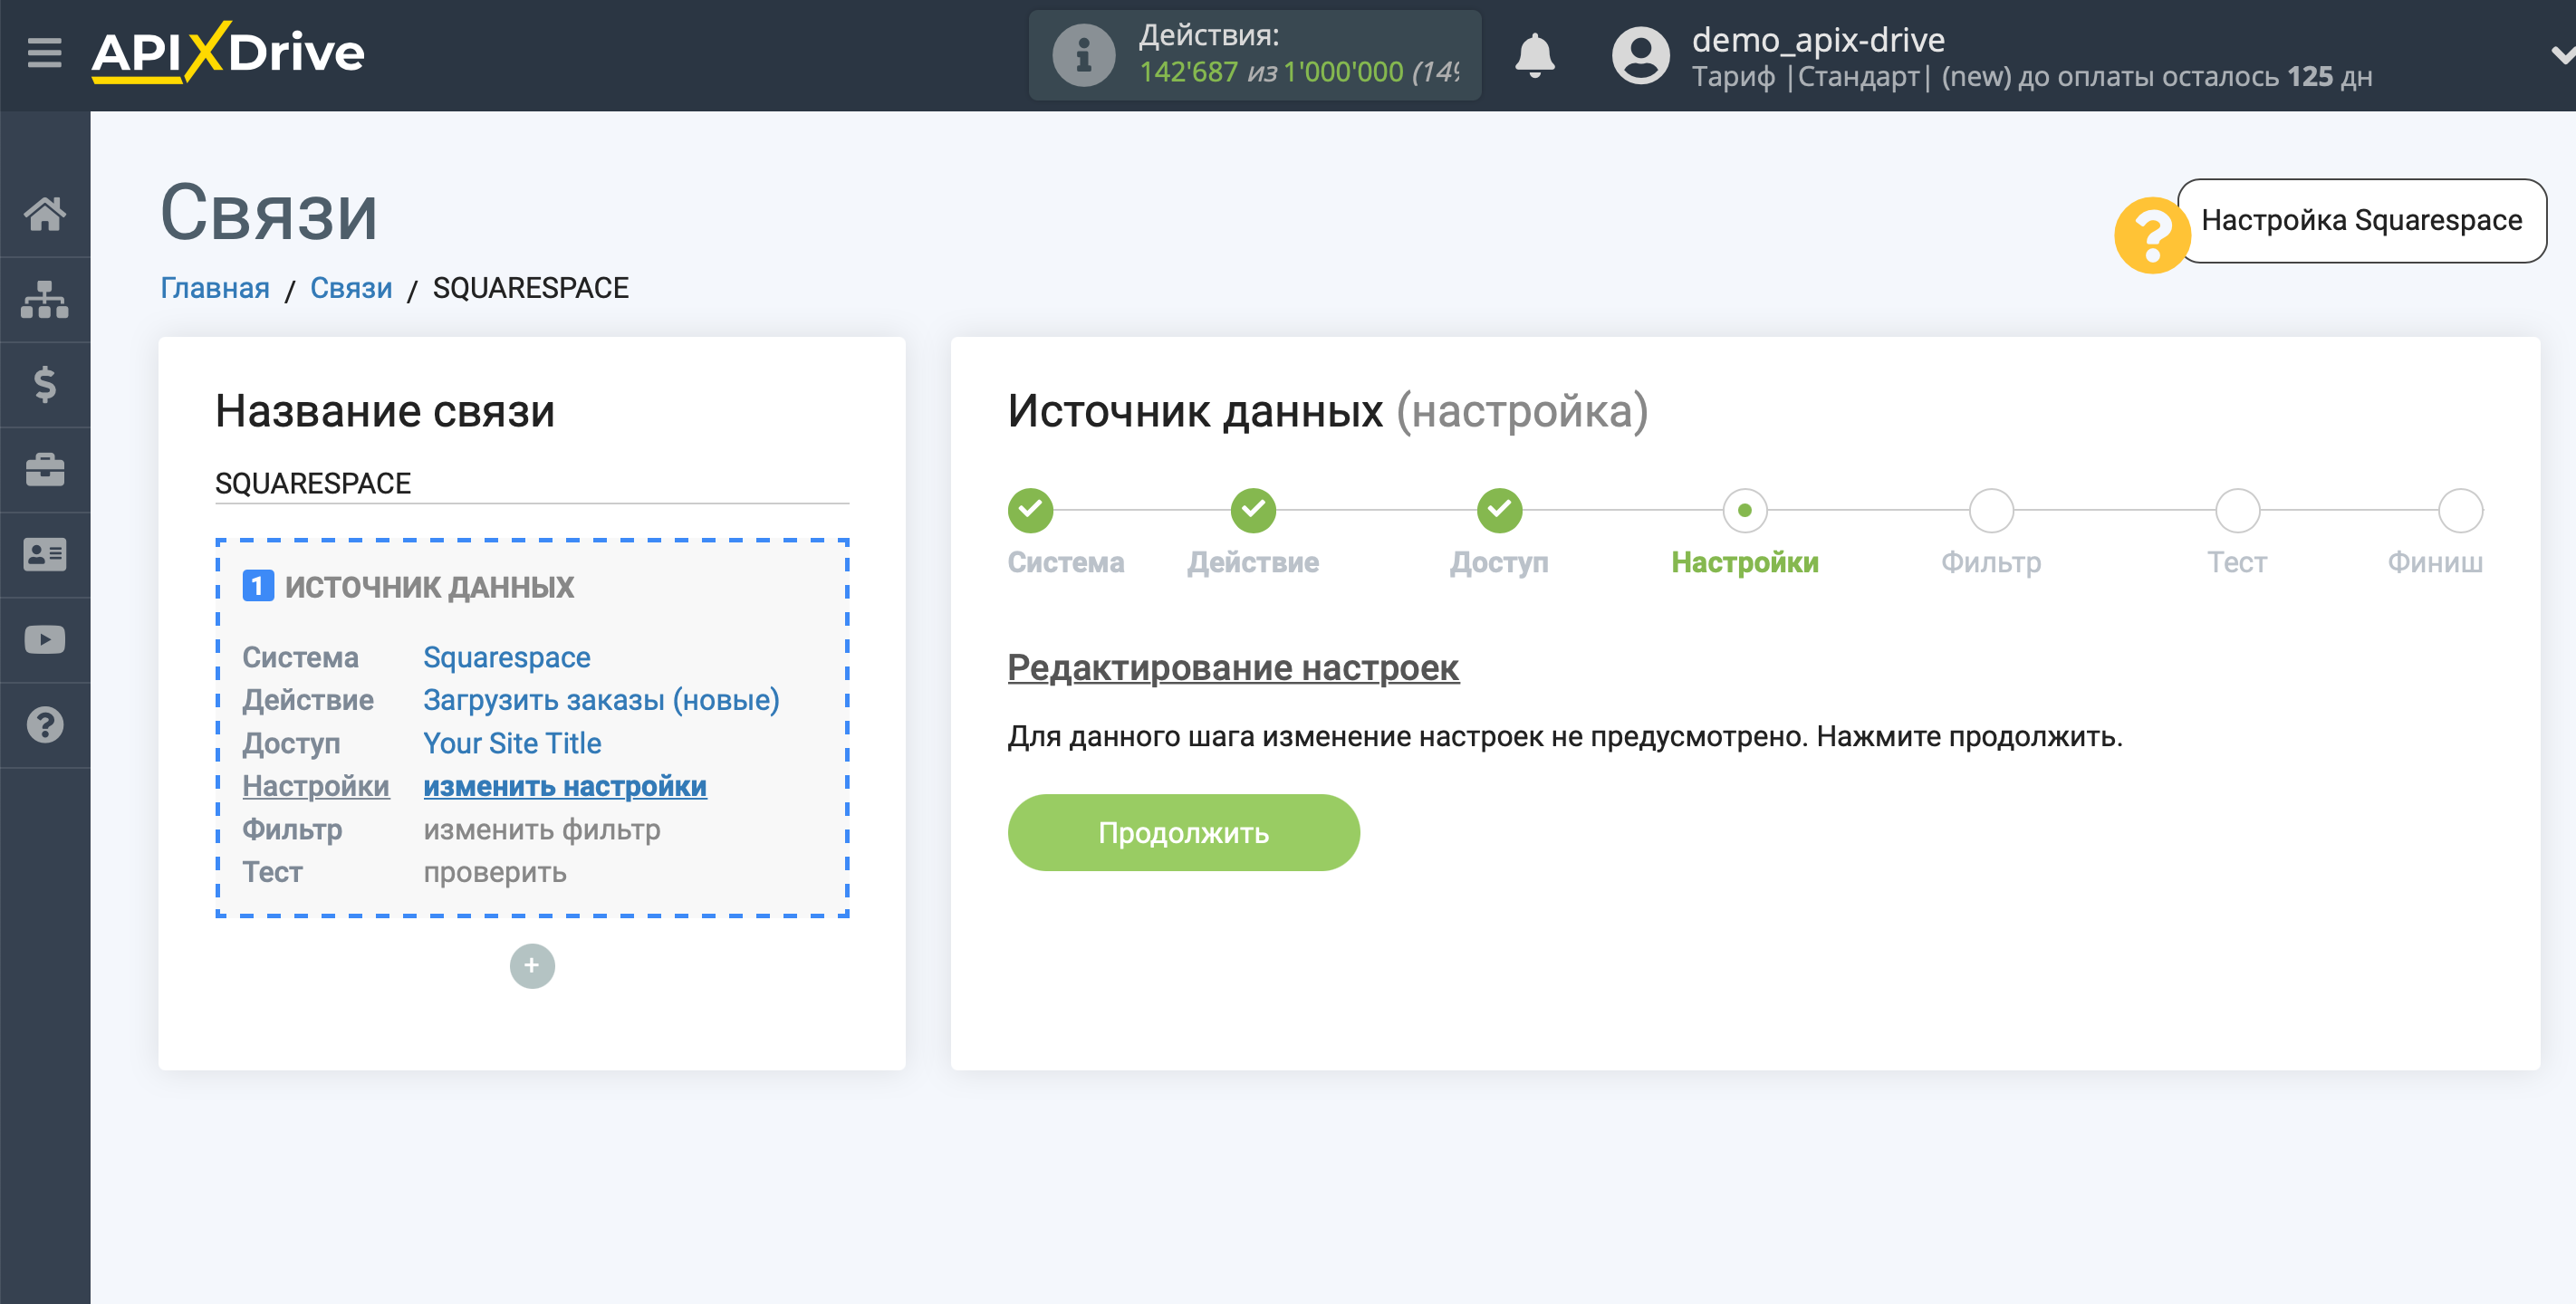
Task: Go to the Доступ step circle
Action: pos(1499,511)
